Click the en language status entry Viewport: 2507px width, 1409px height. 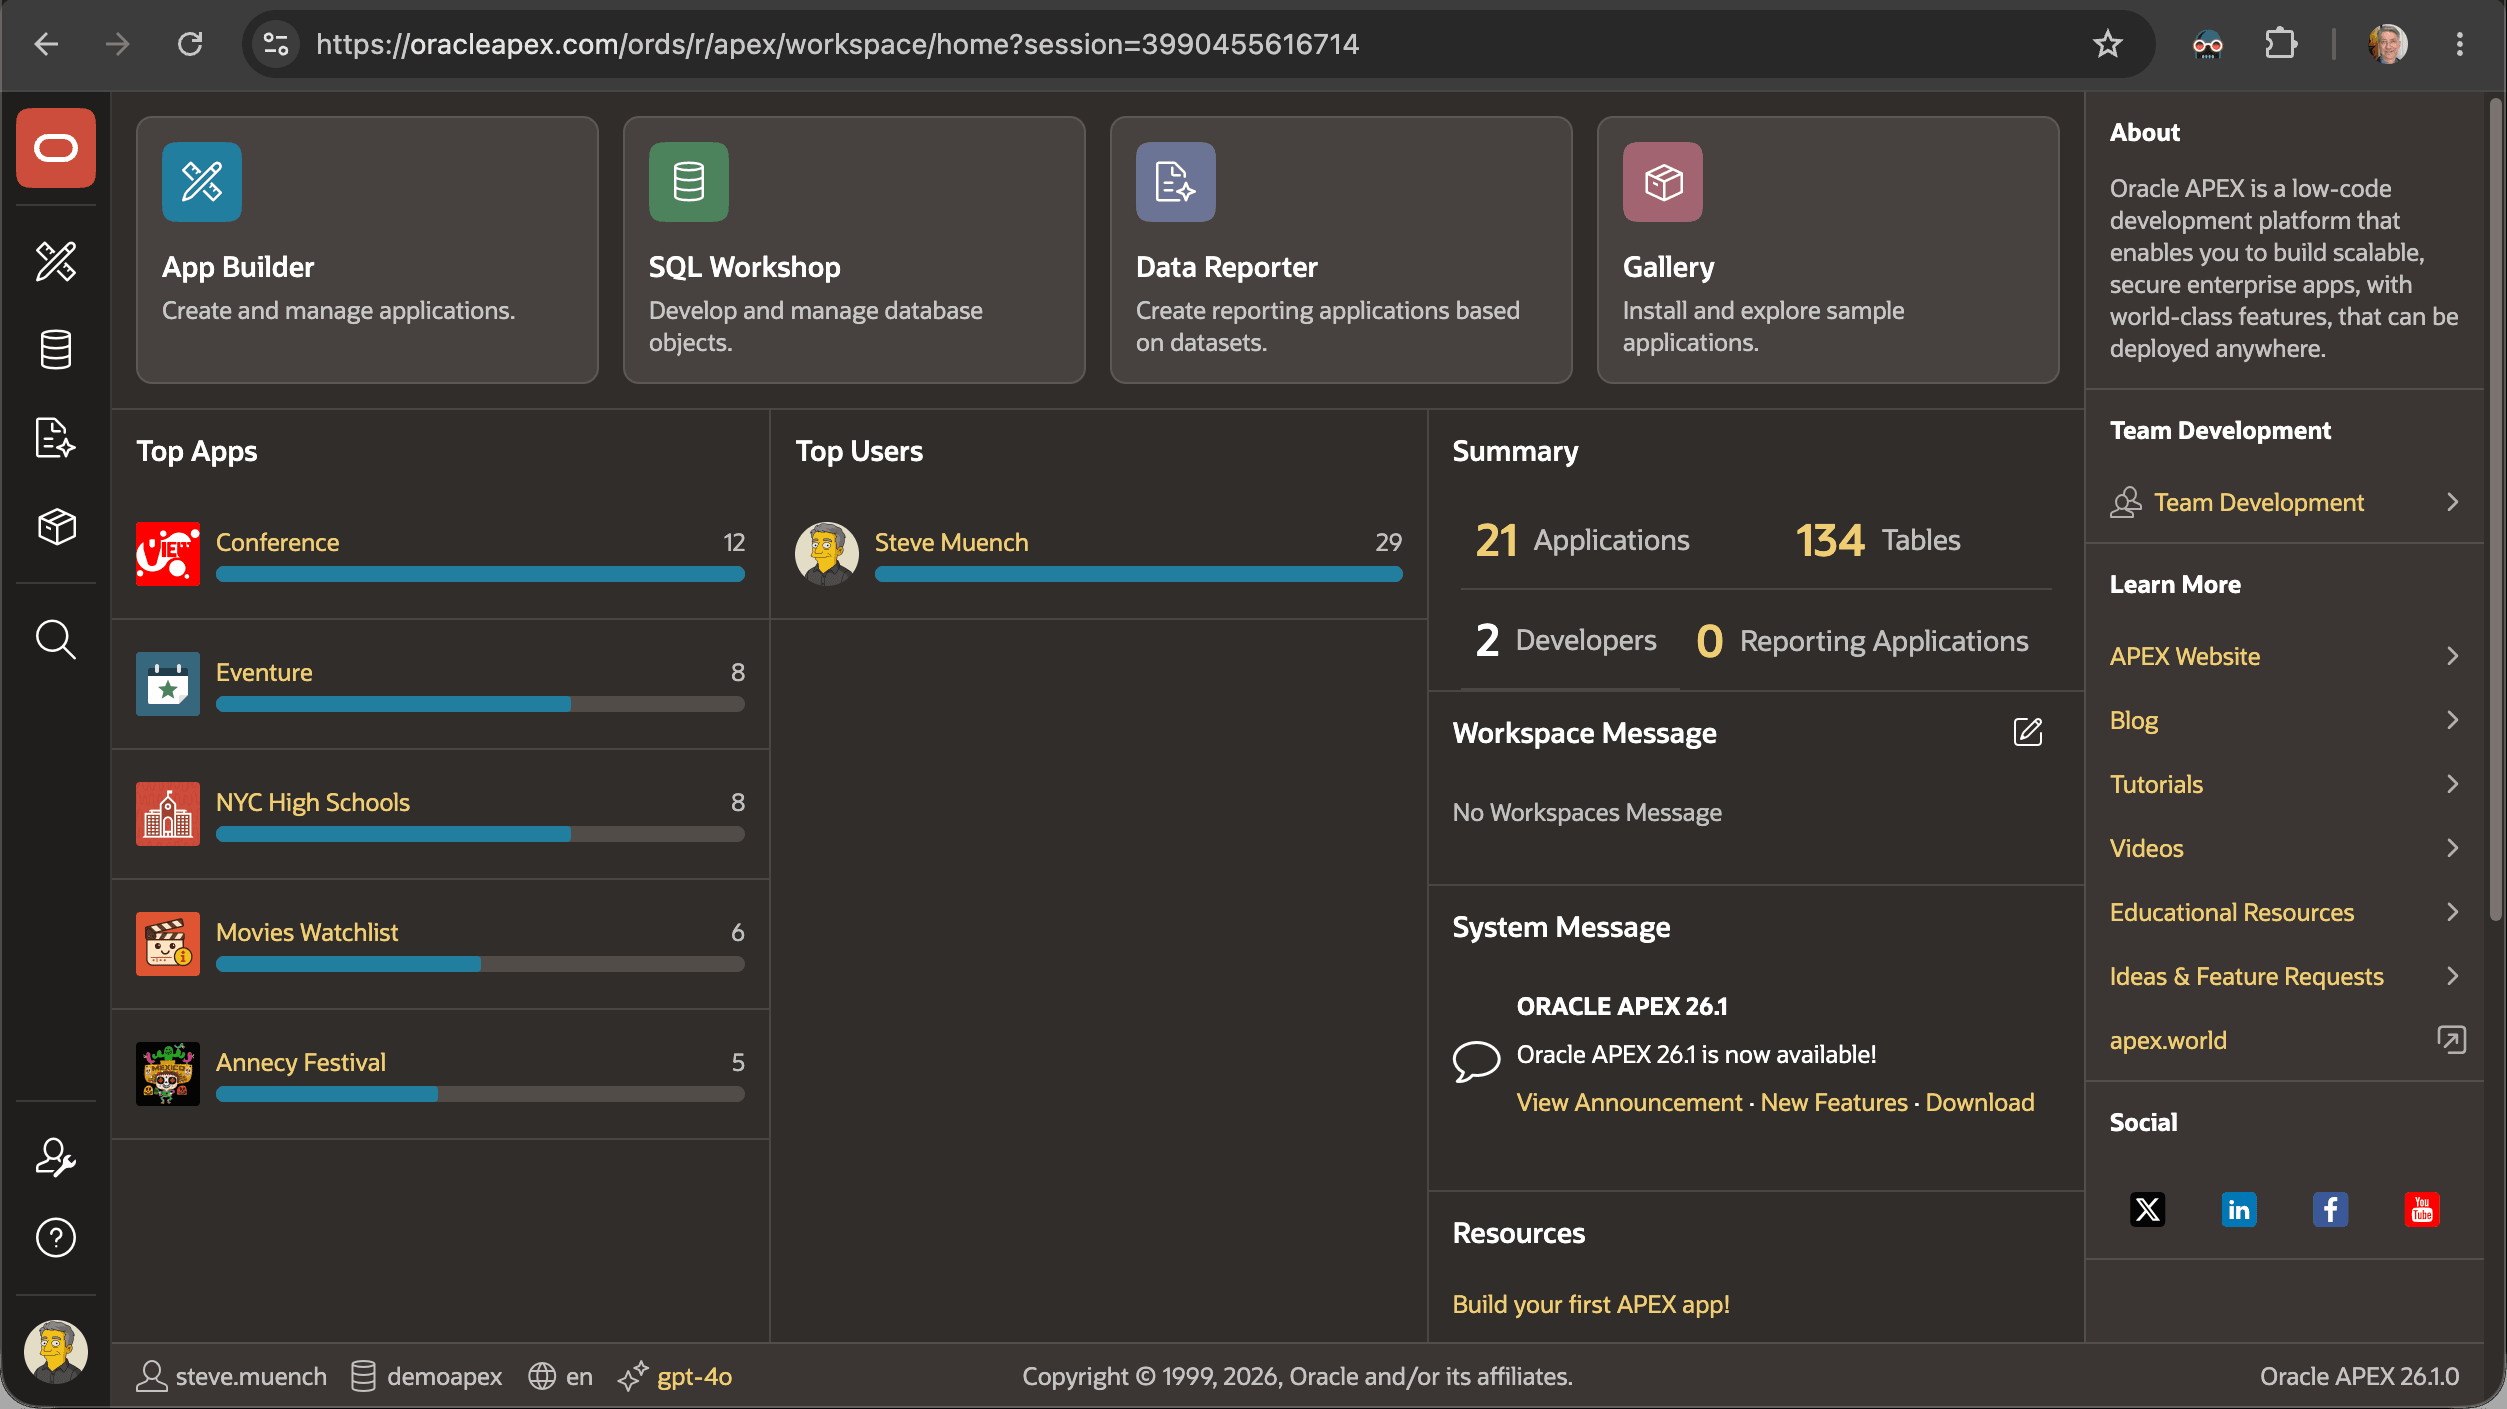pyautogui.click(x=560, y=1376)
